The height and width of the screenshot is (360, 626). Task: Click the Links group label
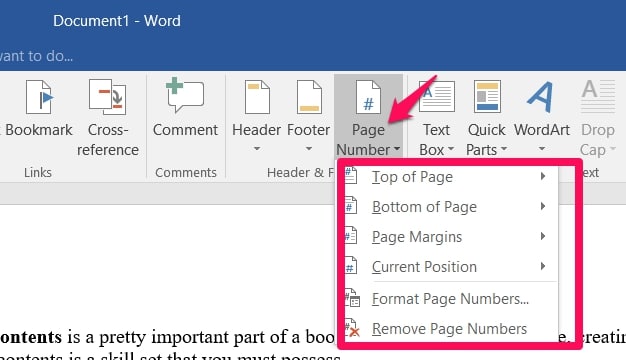pos(38,172)
